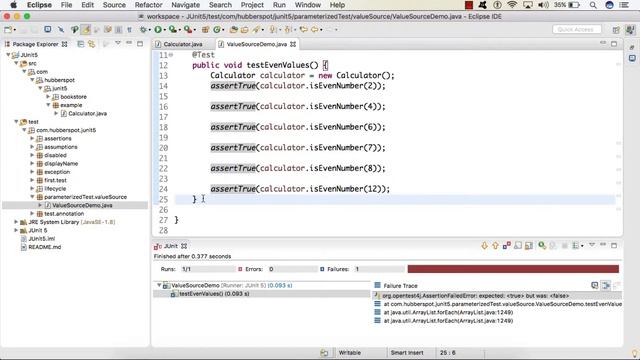640x360 pixels.
Task: Select README.md in Package Explorer
Action: (44, 247)
